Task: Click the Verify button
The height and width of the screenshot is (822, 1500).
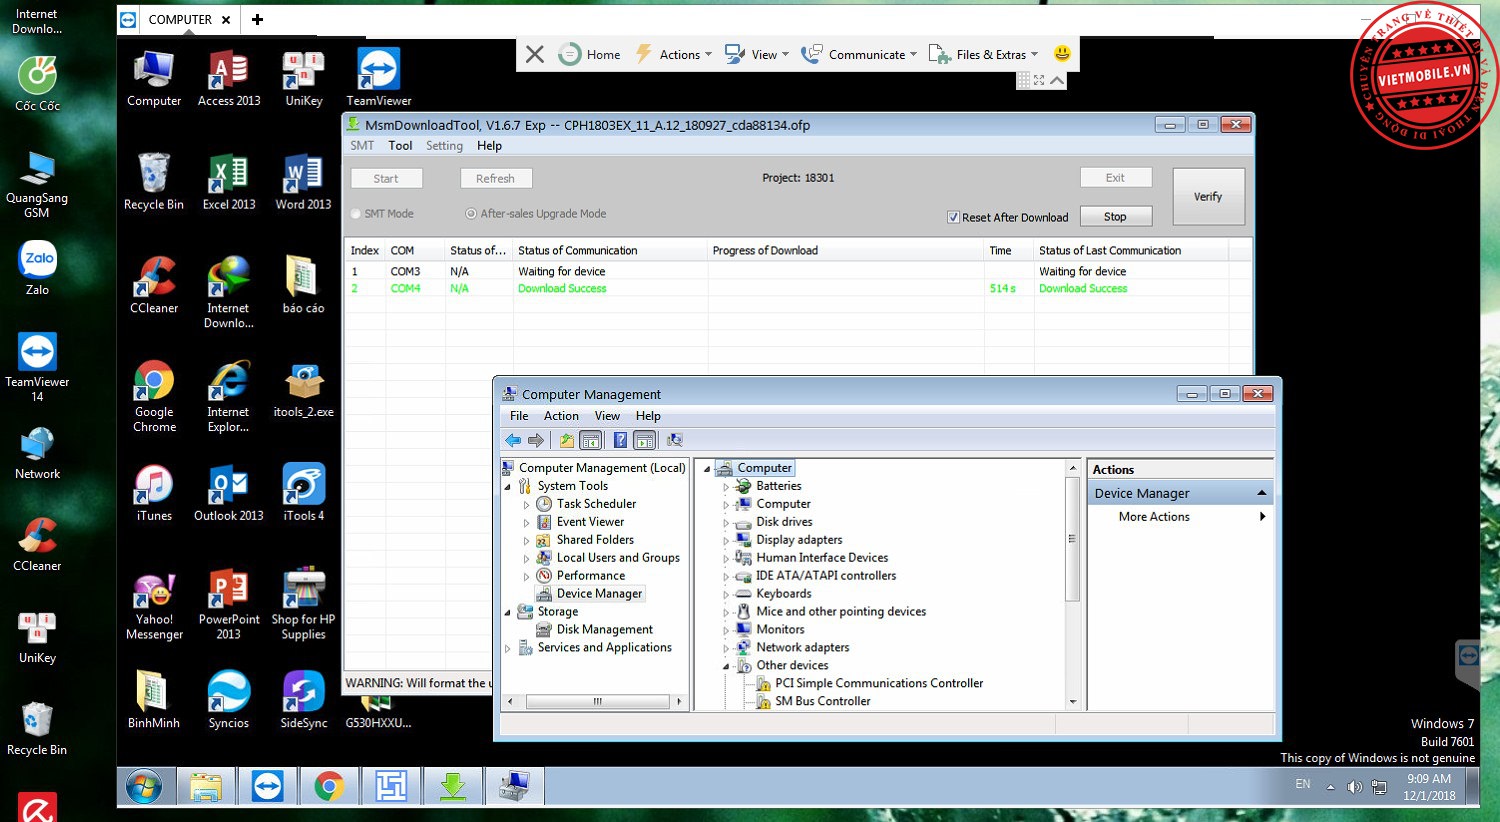Action: coord(1208,197)
